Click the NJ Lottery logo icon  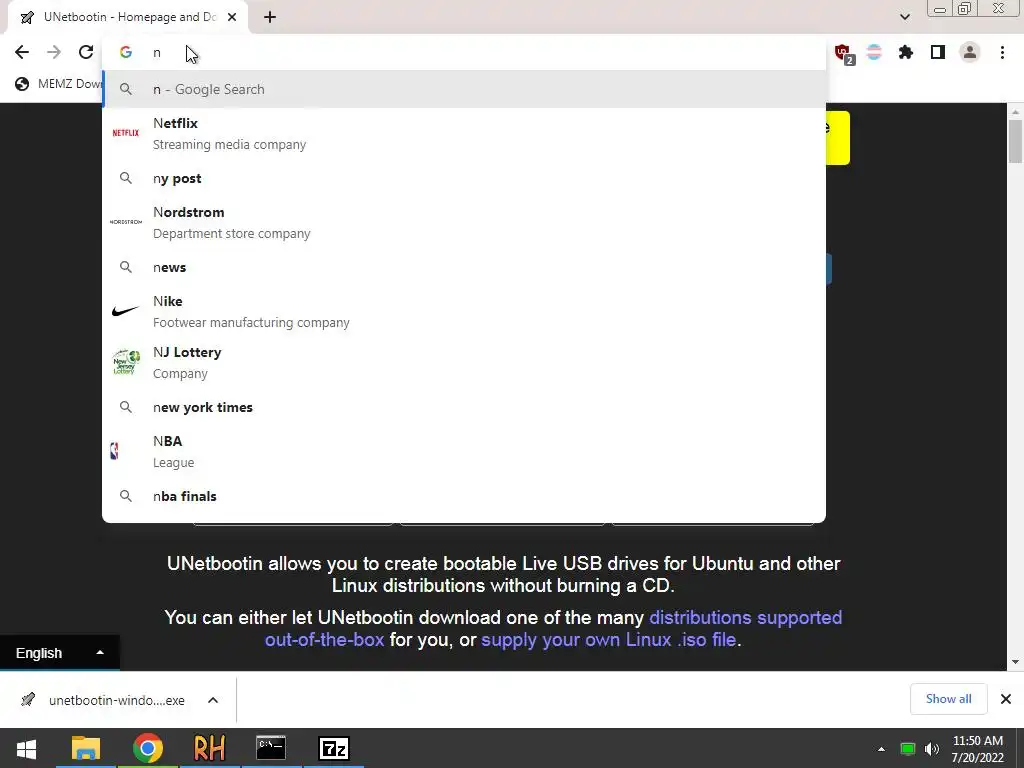(x=125, y=362)
